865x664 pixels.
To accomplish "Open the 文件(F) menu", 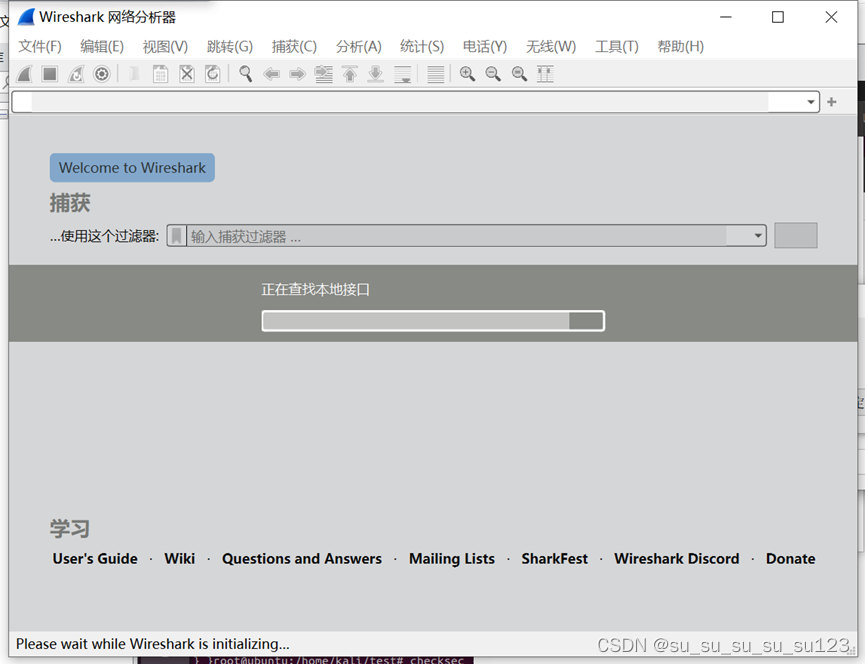I will pos(40,46).
